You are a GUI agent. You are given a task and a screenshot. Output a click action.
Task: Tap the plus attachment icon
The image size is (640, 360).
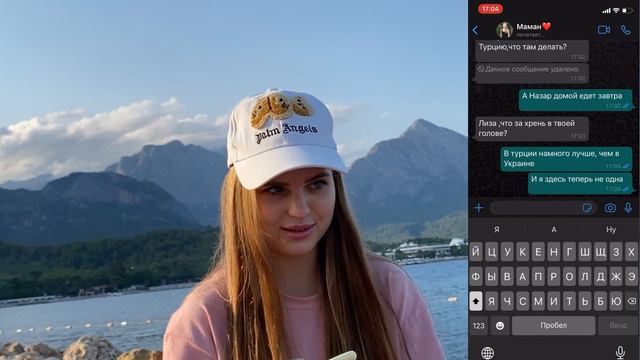479,208
